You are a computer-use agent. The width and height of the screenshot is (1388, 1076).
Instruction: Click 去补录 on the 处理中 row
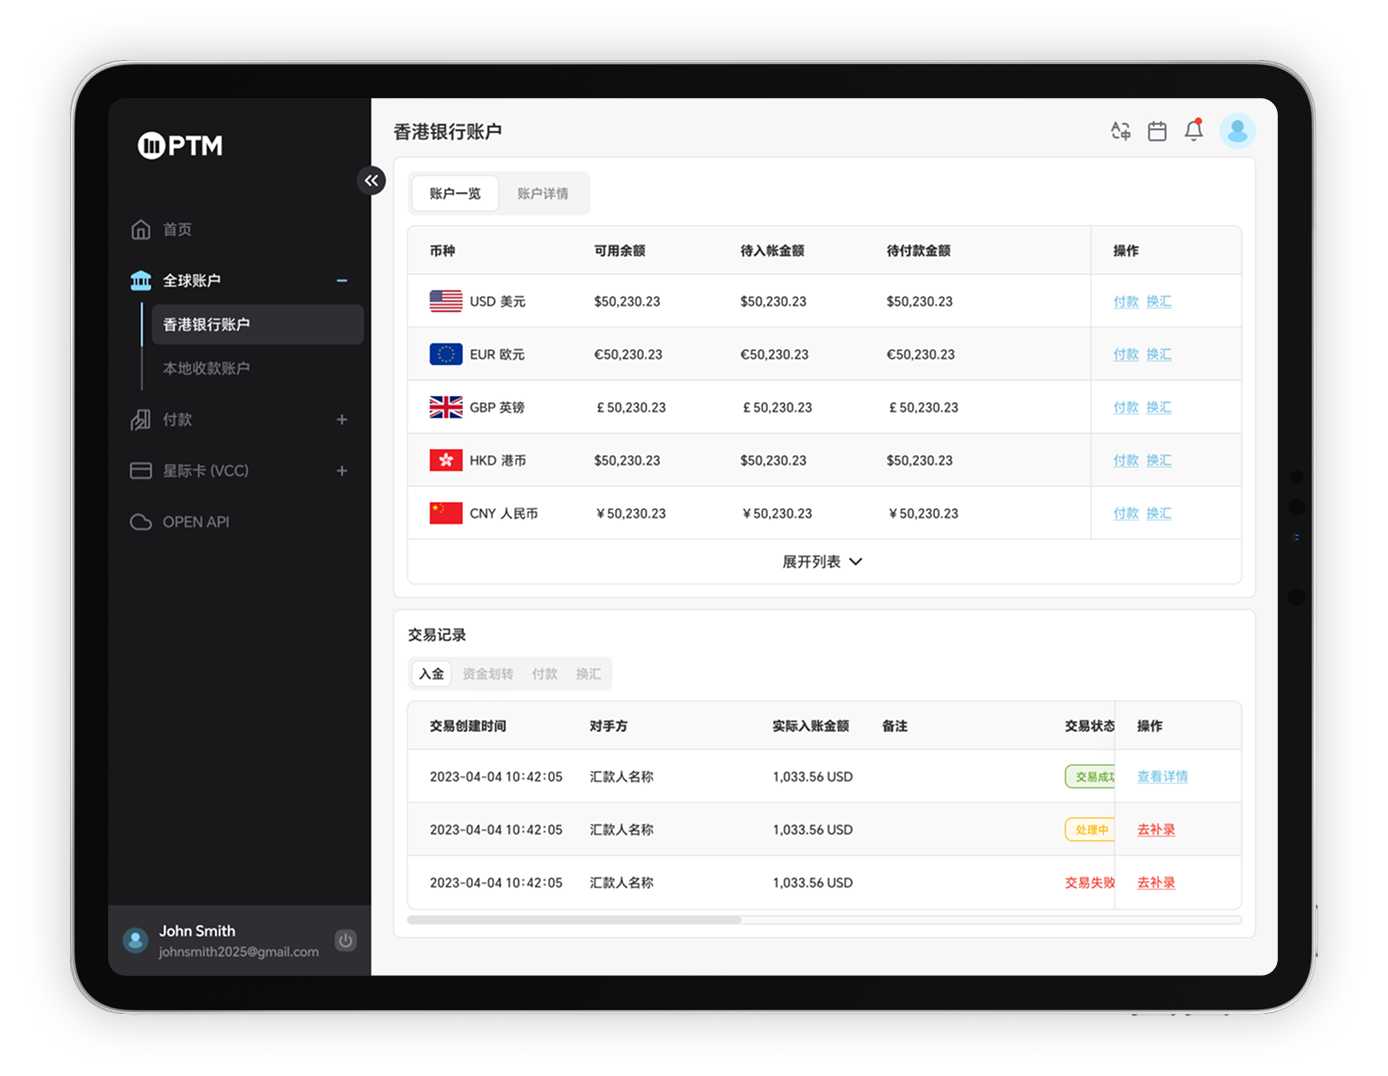[x=1155, y=829]
